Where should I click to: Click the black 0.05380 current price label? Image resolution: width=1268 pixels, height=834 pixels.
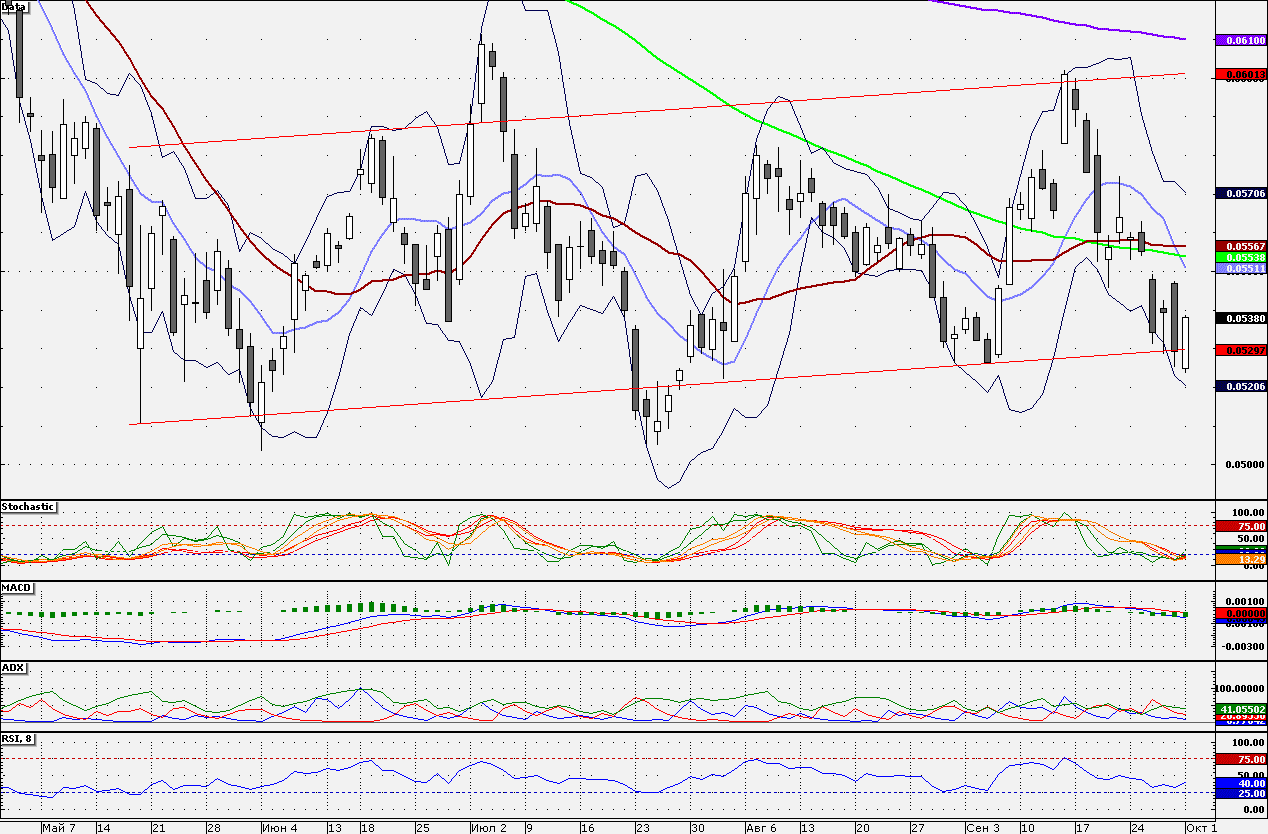tap(1241, 318)
